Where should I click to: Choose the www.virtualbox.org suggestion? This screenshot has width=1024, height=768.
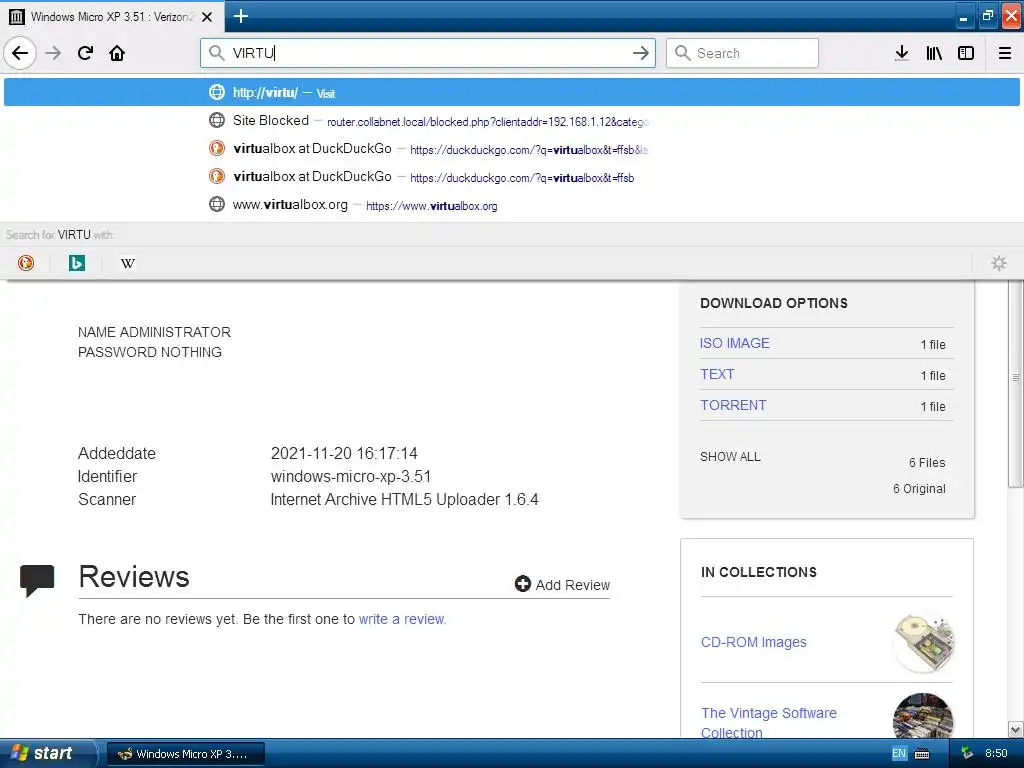pyautogui.click(x=511, y=205)
